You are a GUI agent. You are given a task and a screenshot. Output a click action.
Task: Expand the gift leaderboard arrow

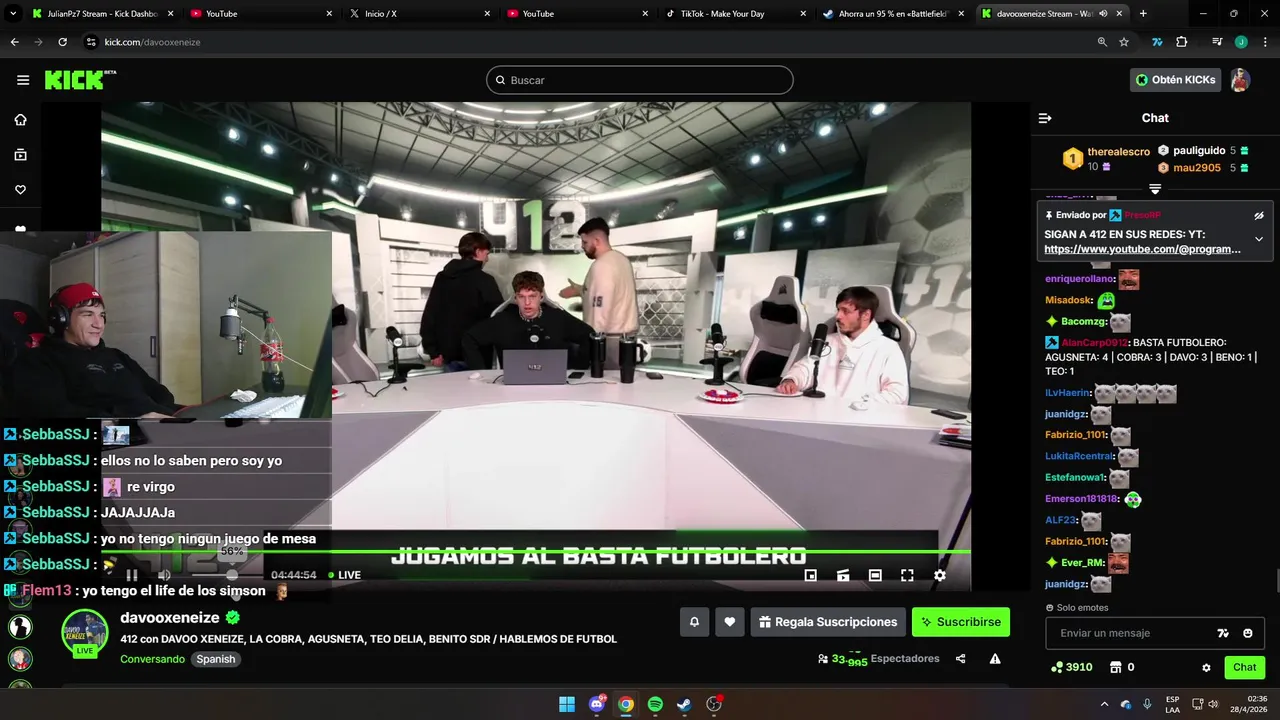pyautogui.click(x=1155, y=189)
